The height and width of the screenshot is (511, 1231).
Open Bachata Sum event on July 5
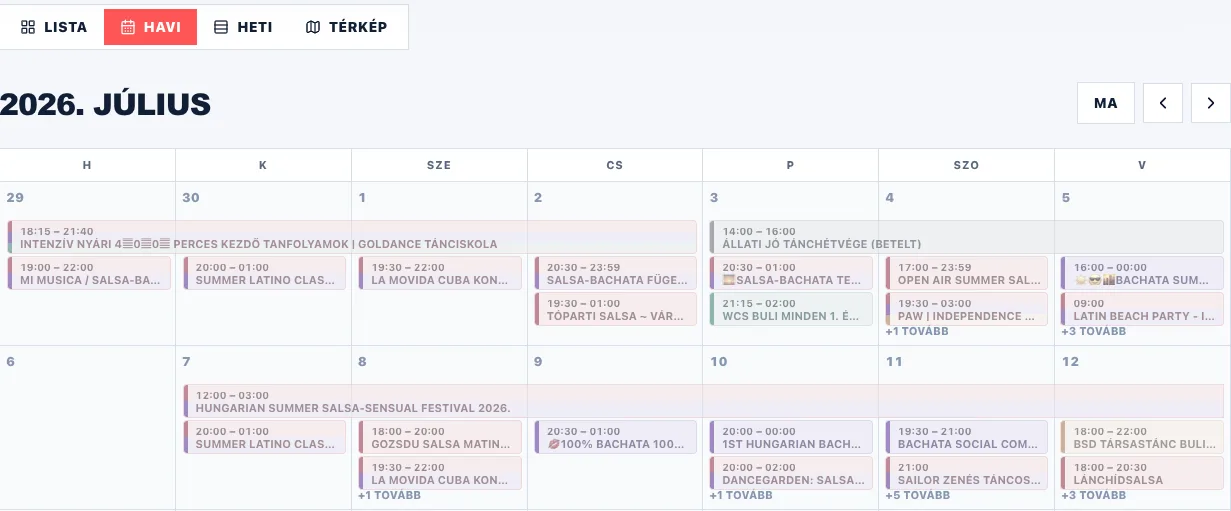(1142, 273)
